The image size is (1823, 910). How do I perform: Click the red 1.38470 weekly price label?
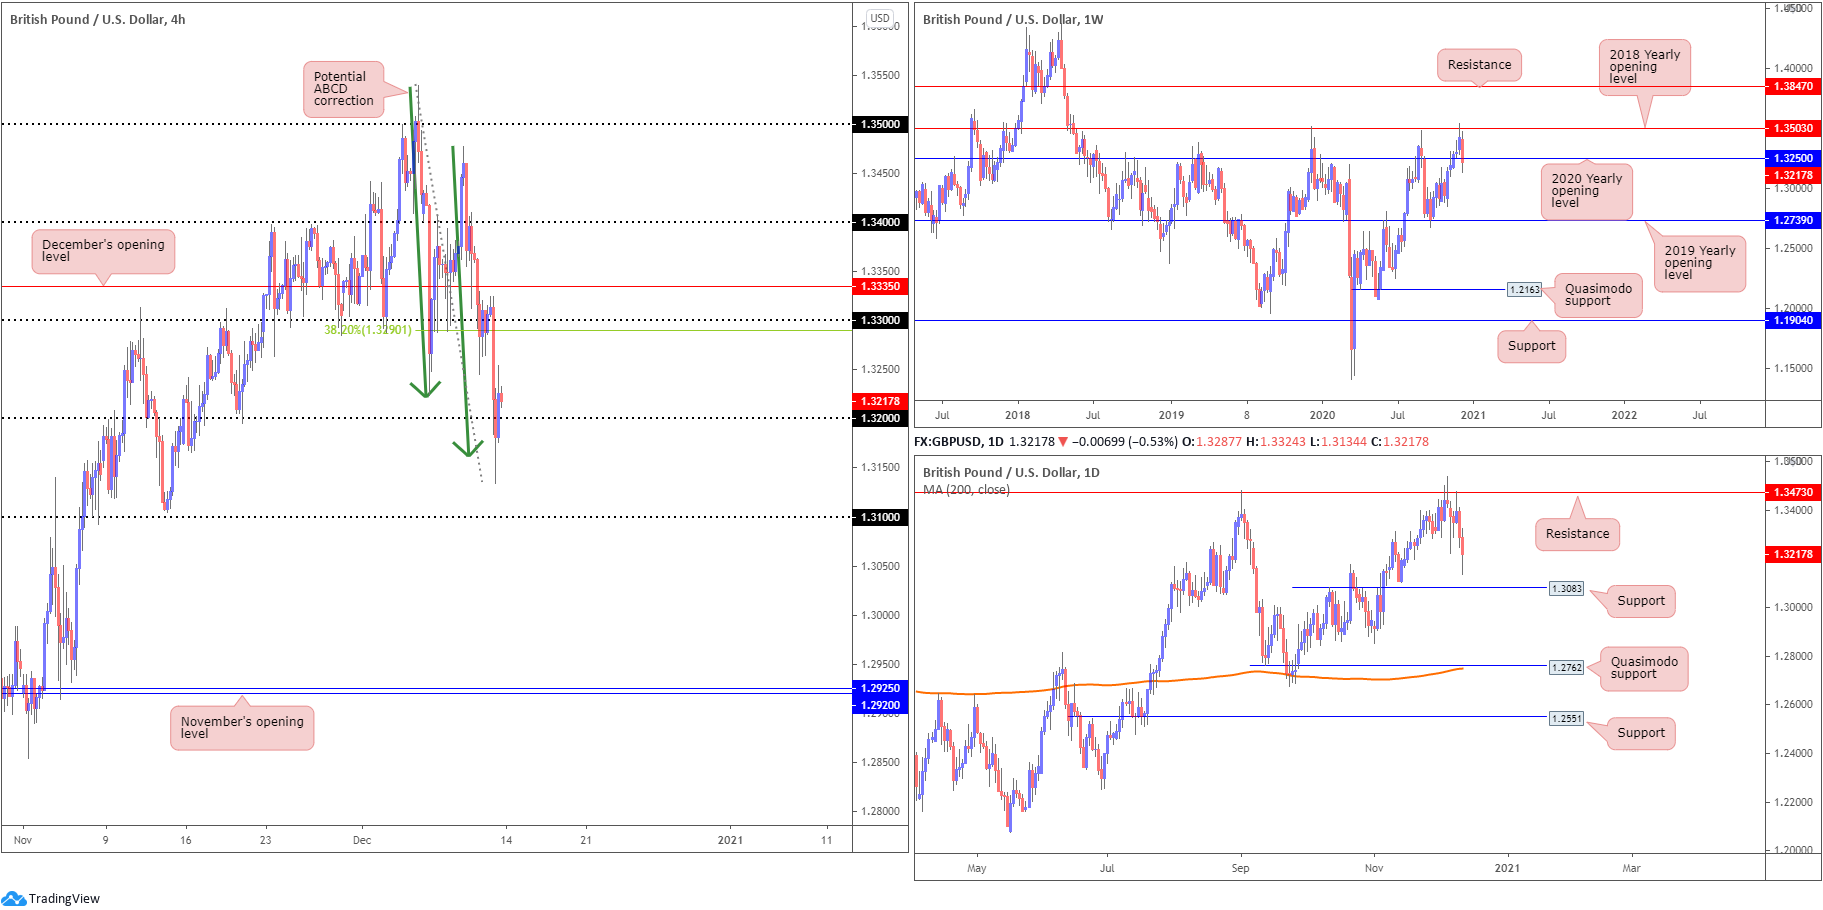pyautogui.click(x=1793, y=87)
